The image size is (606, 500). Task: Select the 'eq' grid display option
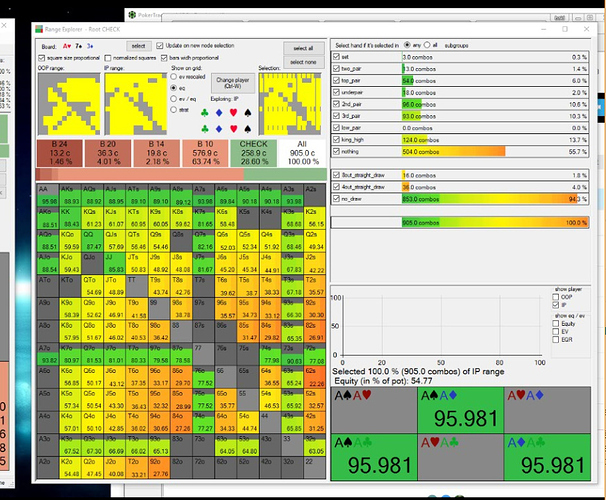tap(174, 88)
